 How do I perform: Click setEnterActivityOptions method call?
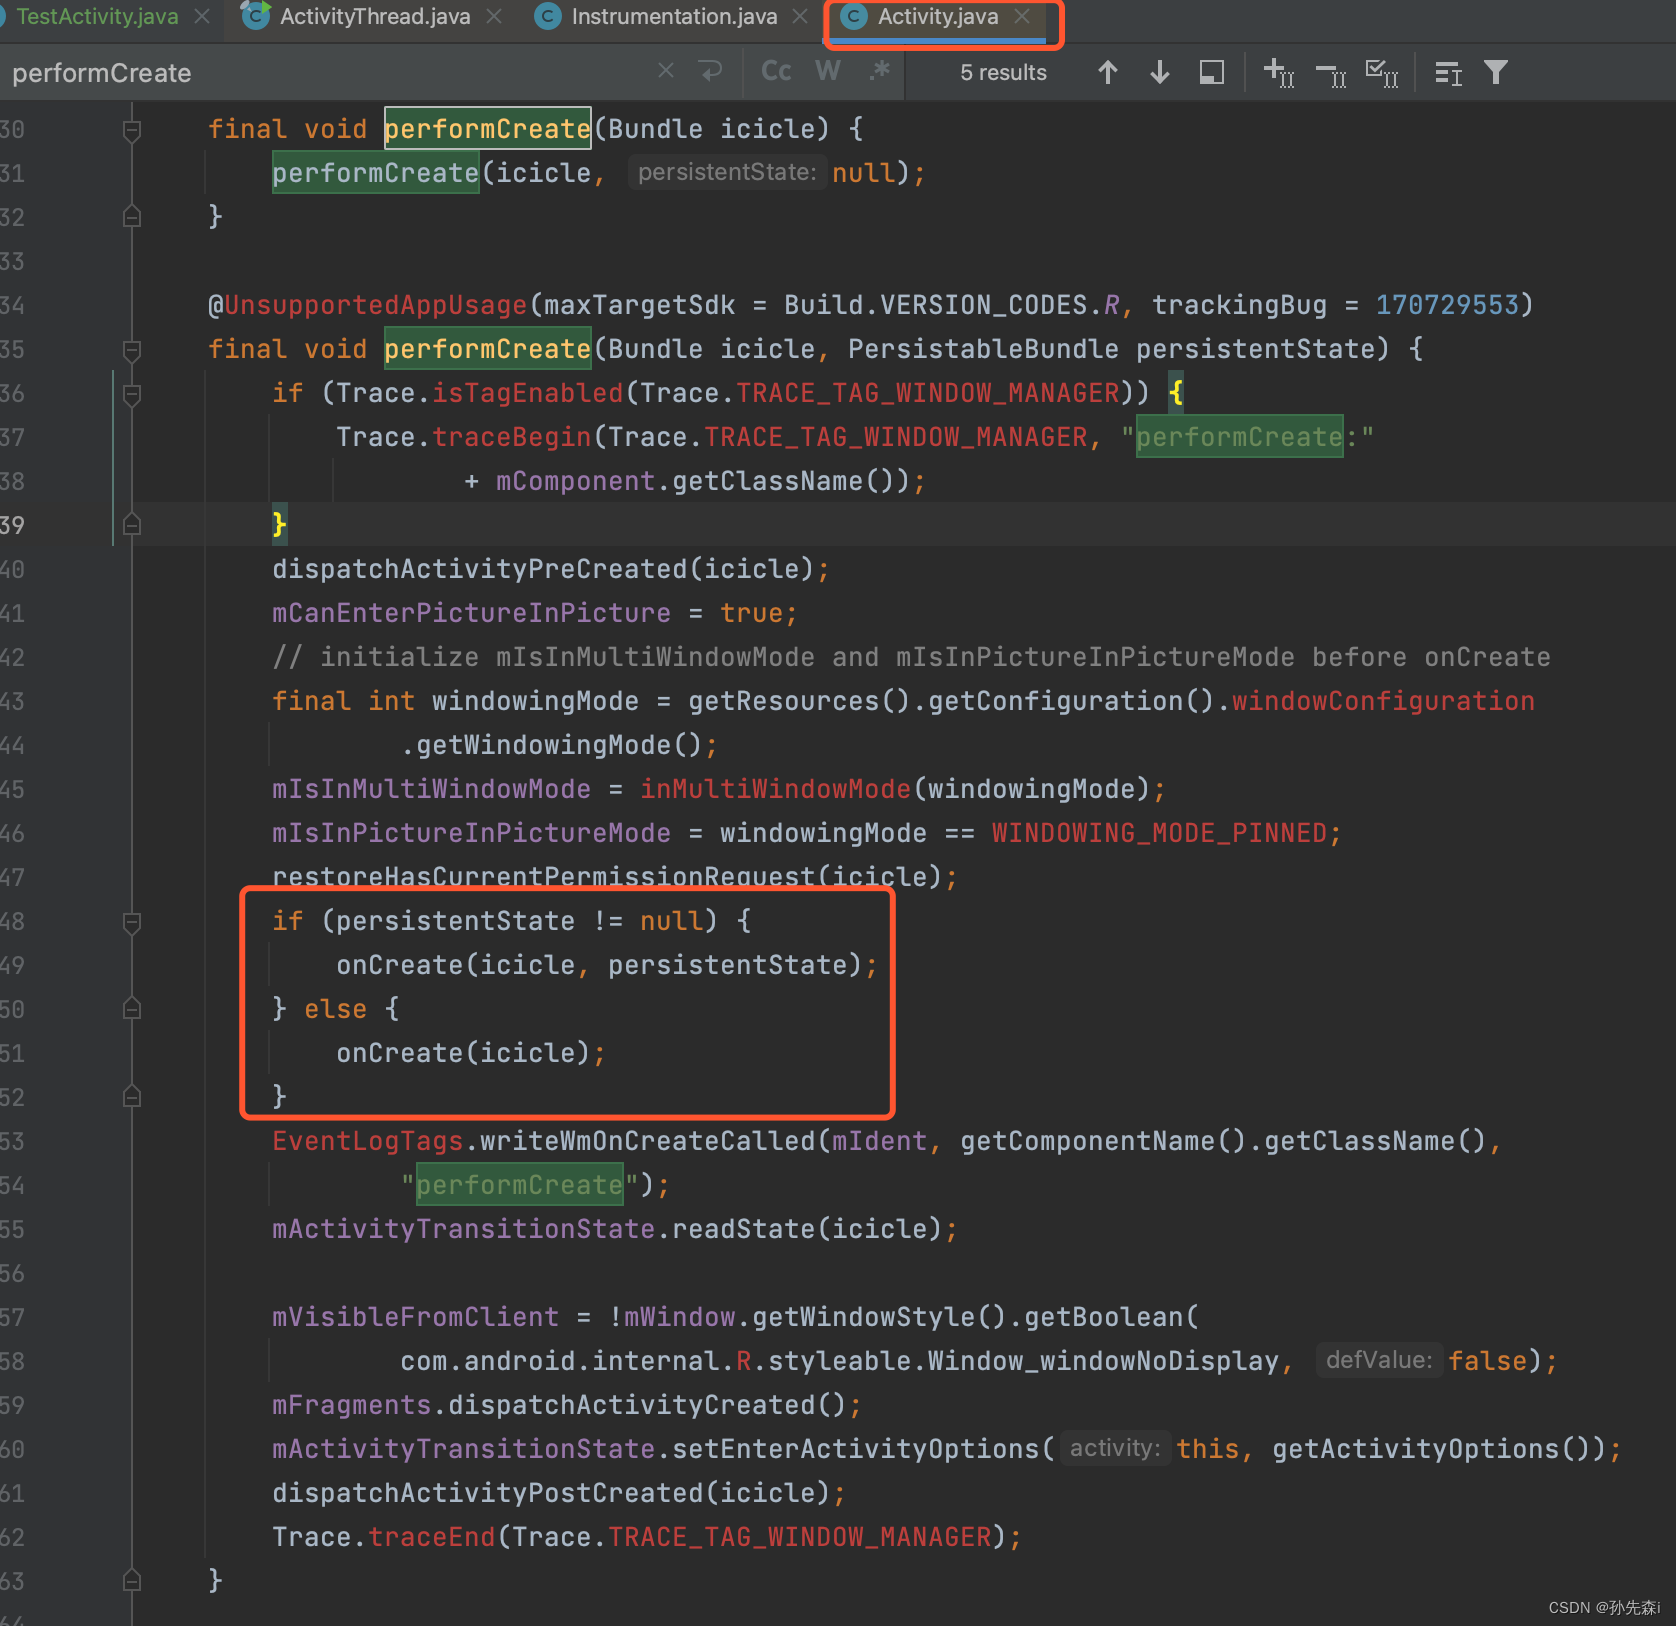[855, 1449]
